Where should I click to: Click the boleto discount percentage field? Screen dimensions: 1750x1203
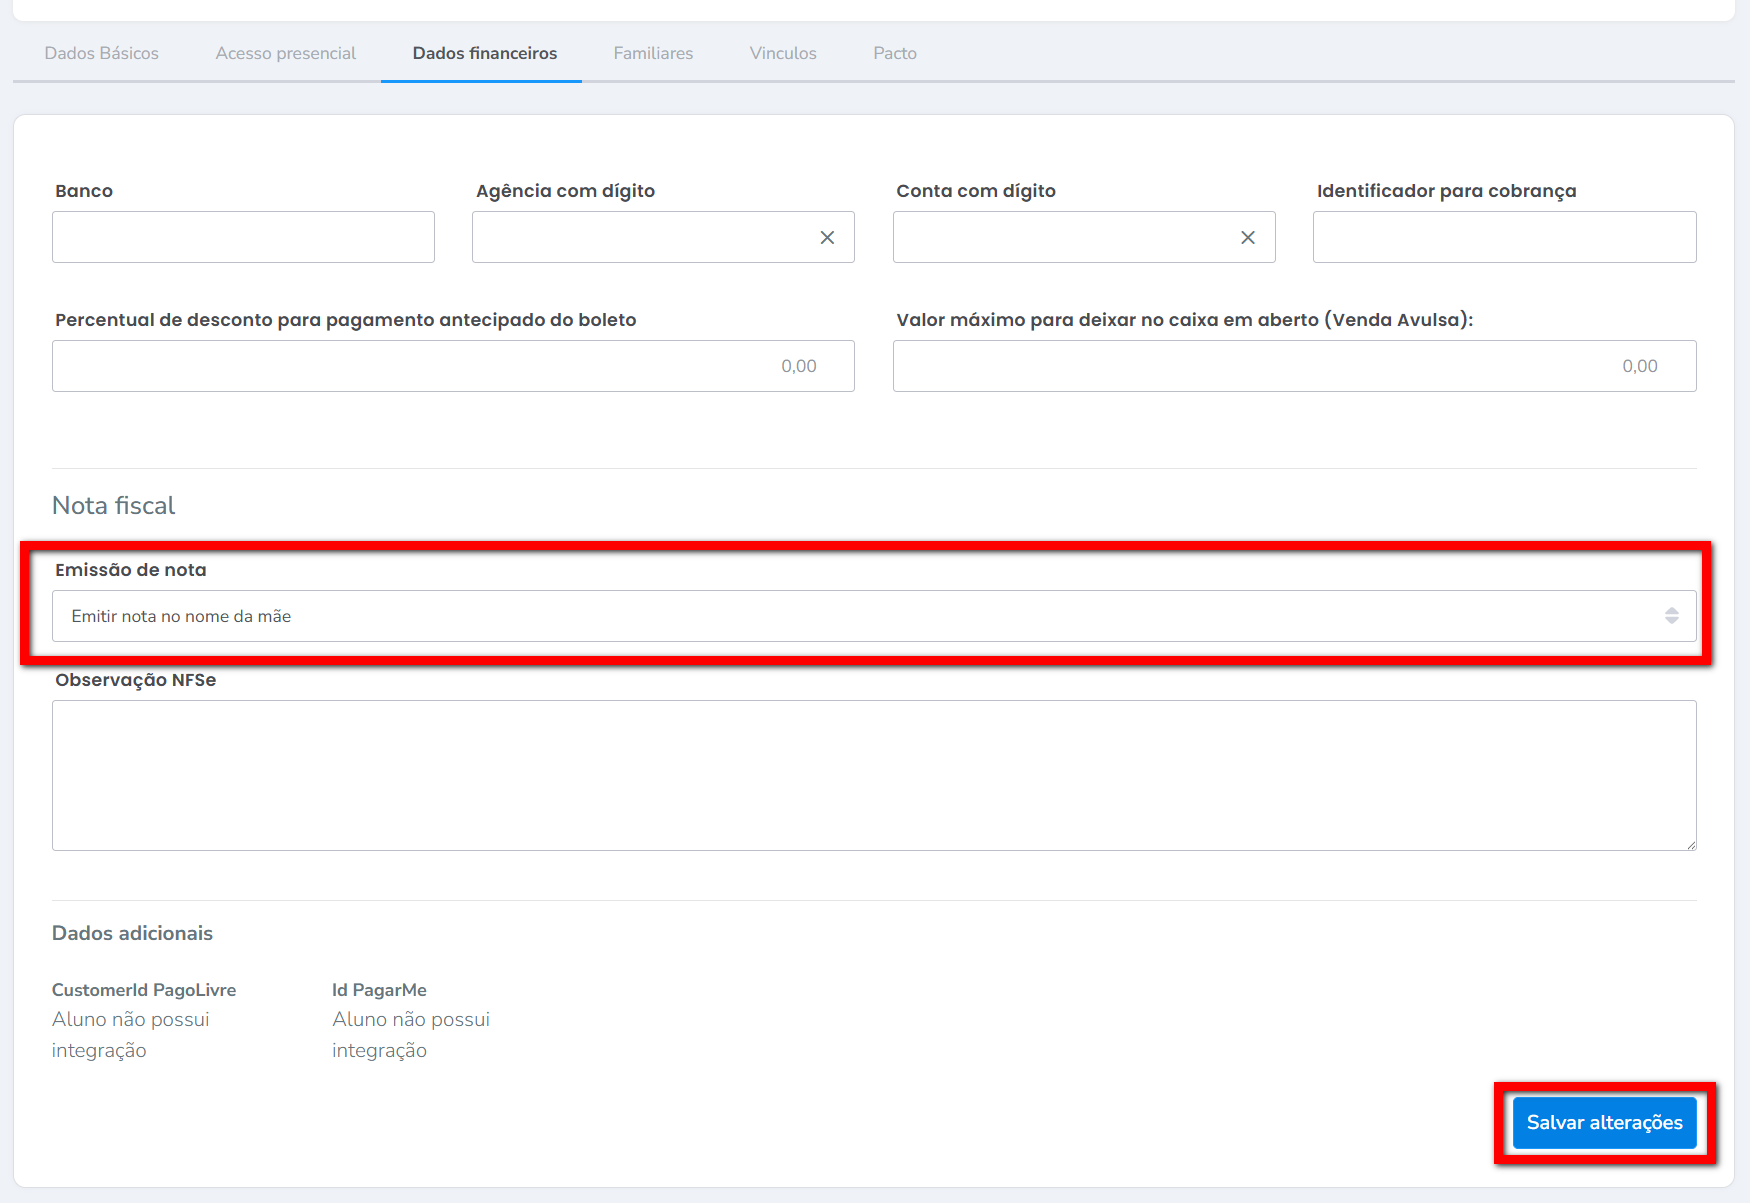point(453,366)
